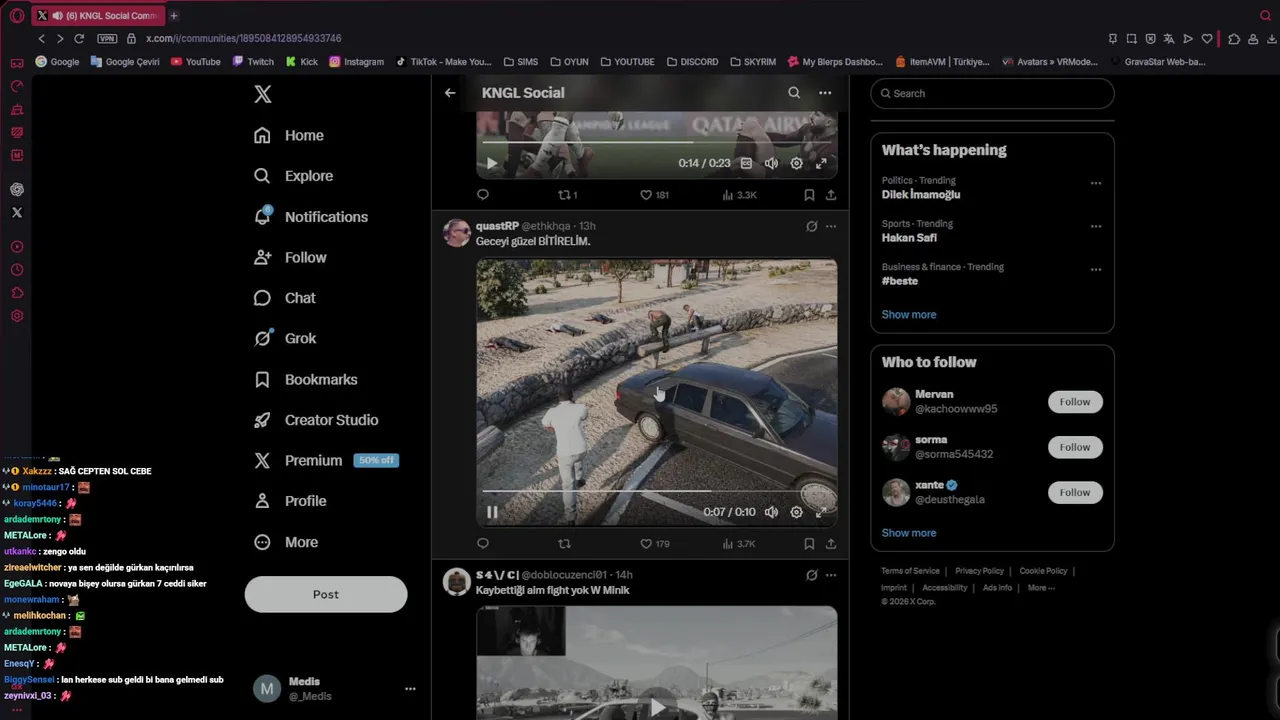Repost the quastRP post
Image resolution: width=1280 pixels, height=720 pixels.
[x=564, y=544]
